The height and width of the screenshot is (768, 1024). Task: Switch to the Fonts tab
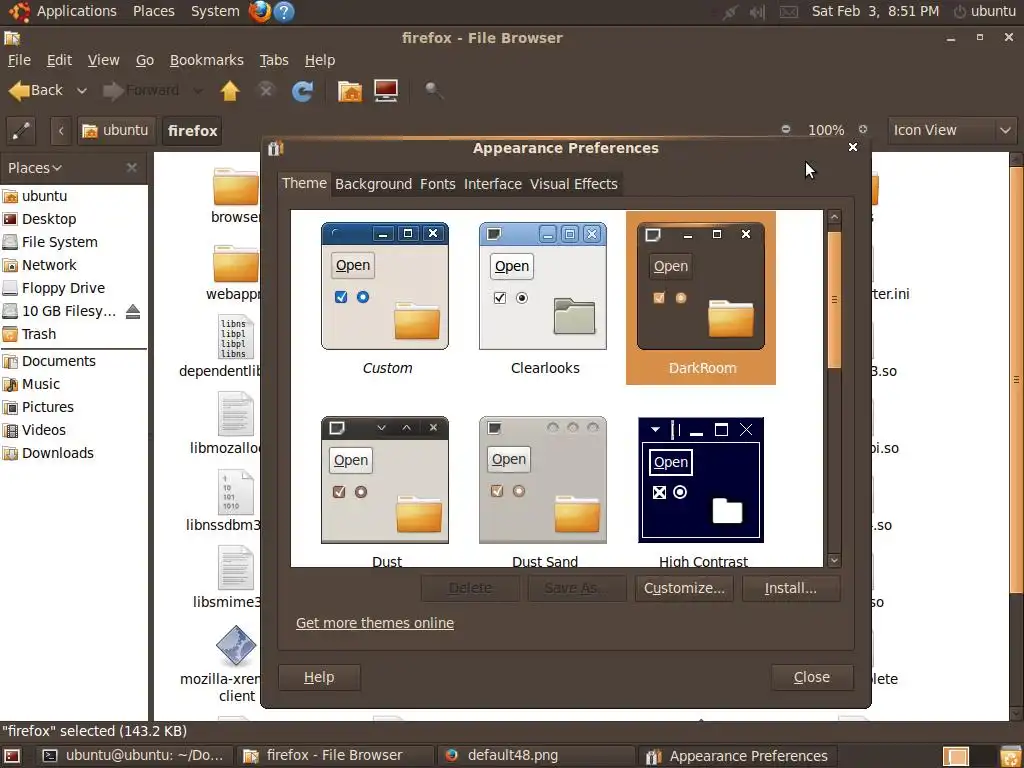coord(438,184)
